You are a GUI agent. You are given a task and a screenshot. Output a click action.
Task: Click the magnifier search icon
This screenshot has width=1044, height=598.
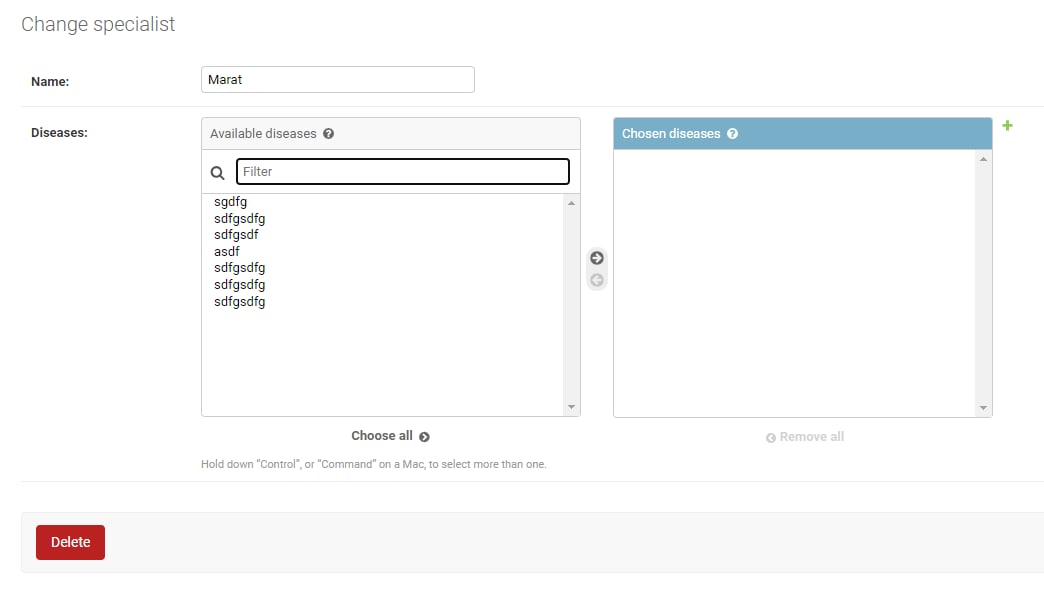[218, 173]
